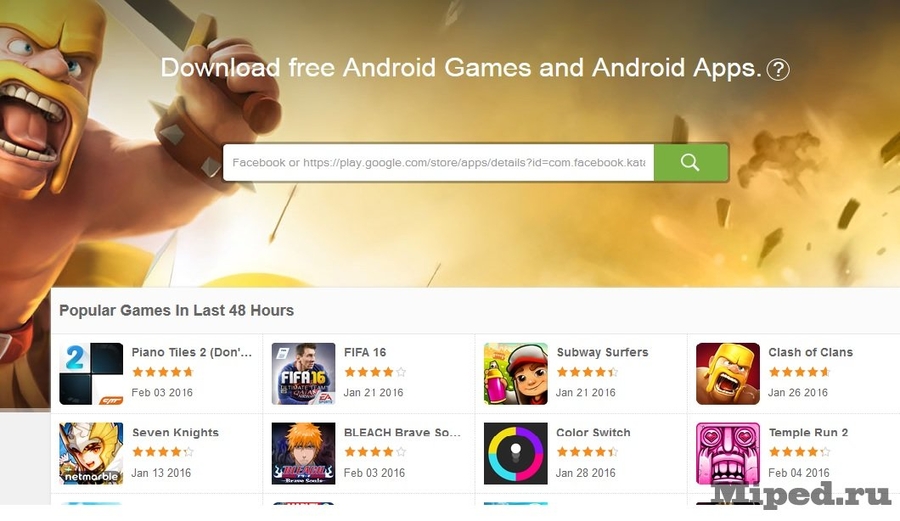
Task: Open the Piano Tiles 2 app icon
Action: point(91,374)
